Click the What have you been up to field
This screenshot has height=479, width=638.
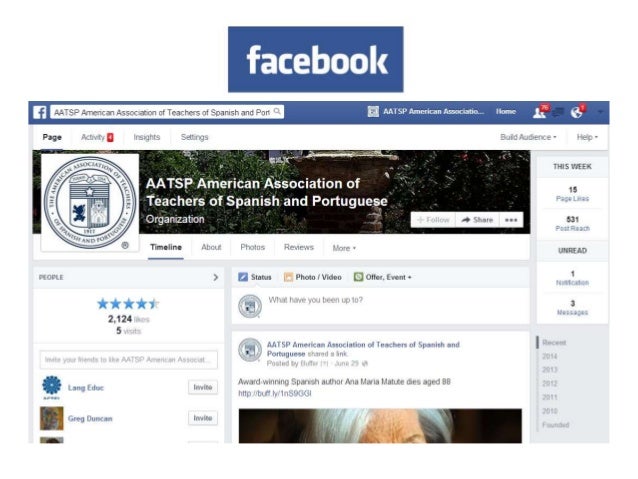point(315,300)
